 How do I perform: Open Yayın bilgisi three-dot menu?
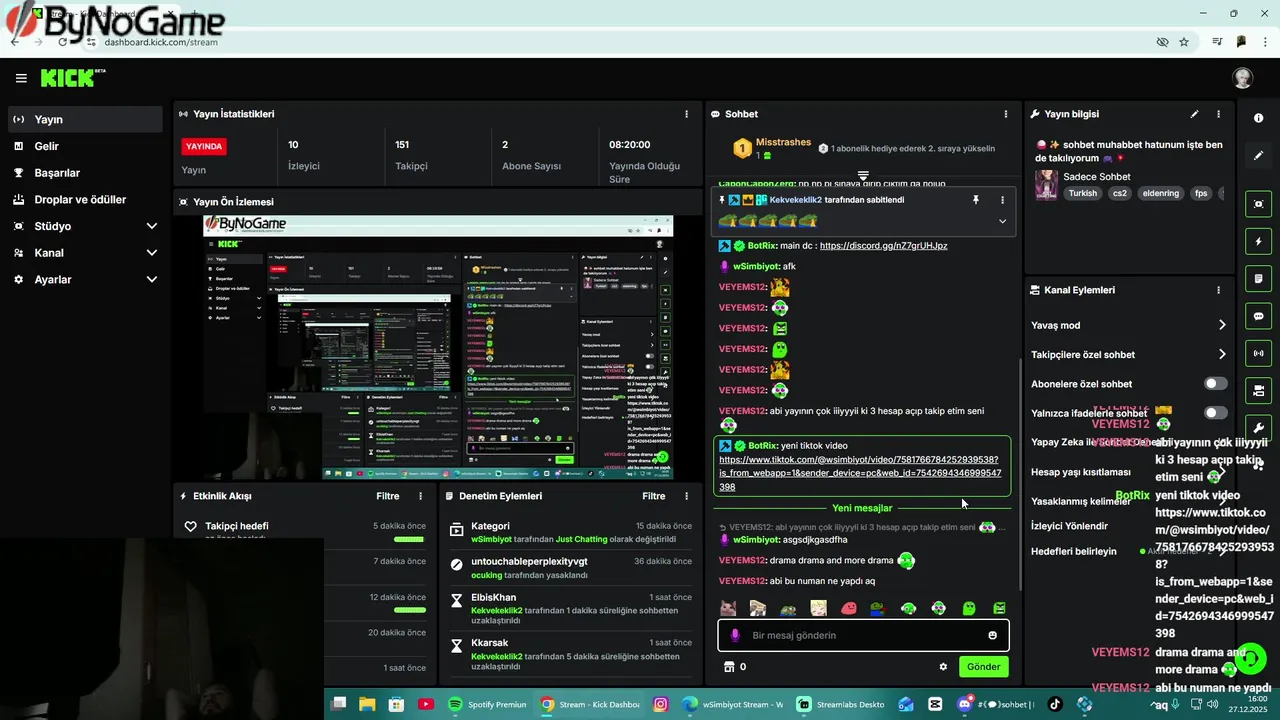(x=1218, y=114)
